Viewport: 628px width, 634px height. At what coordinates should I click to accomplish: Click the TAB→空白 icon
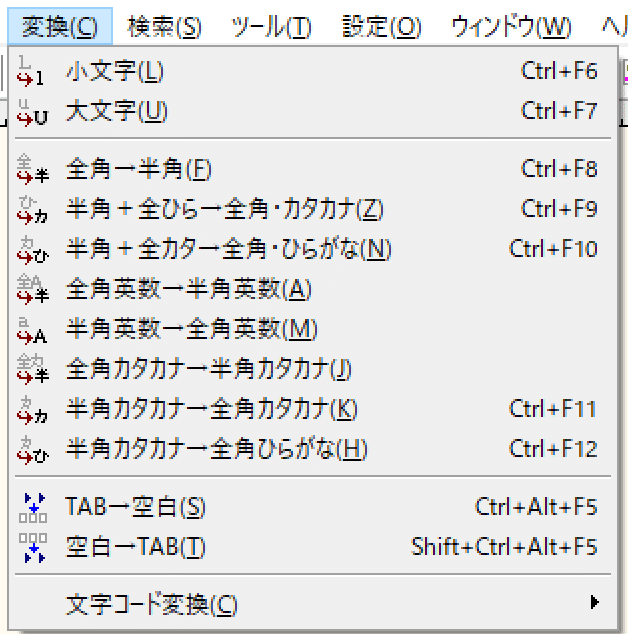click(x=33, y=508)
